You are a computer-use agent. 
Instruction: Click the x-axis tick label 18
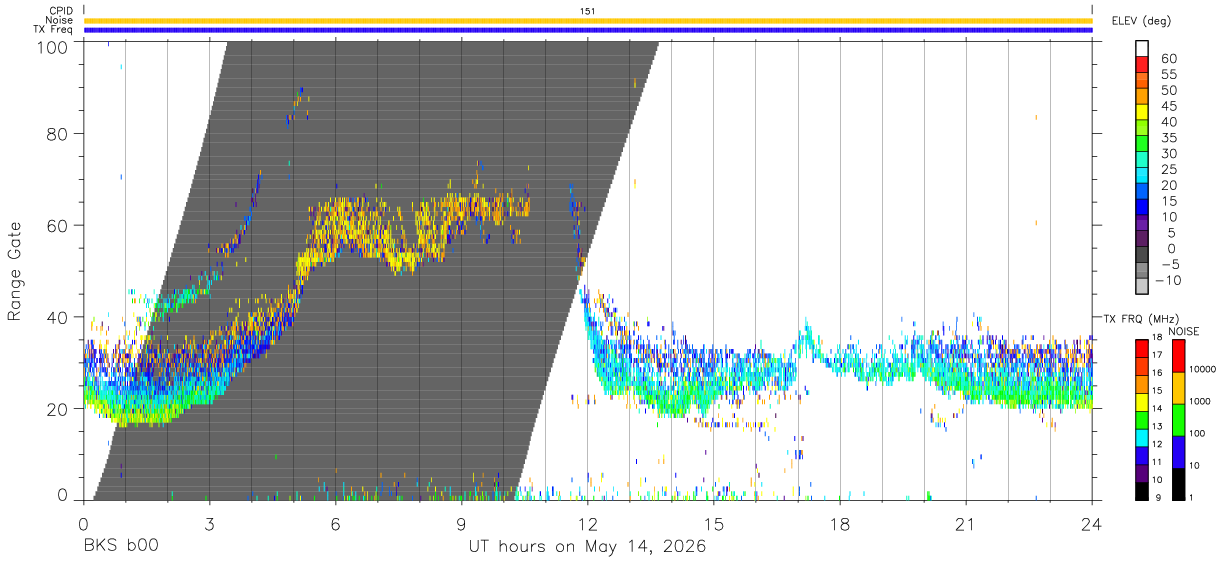click(840, 523)
